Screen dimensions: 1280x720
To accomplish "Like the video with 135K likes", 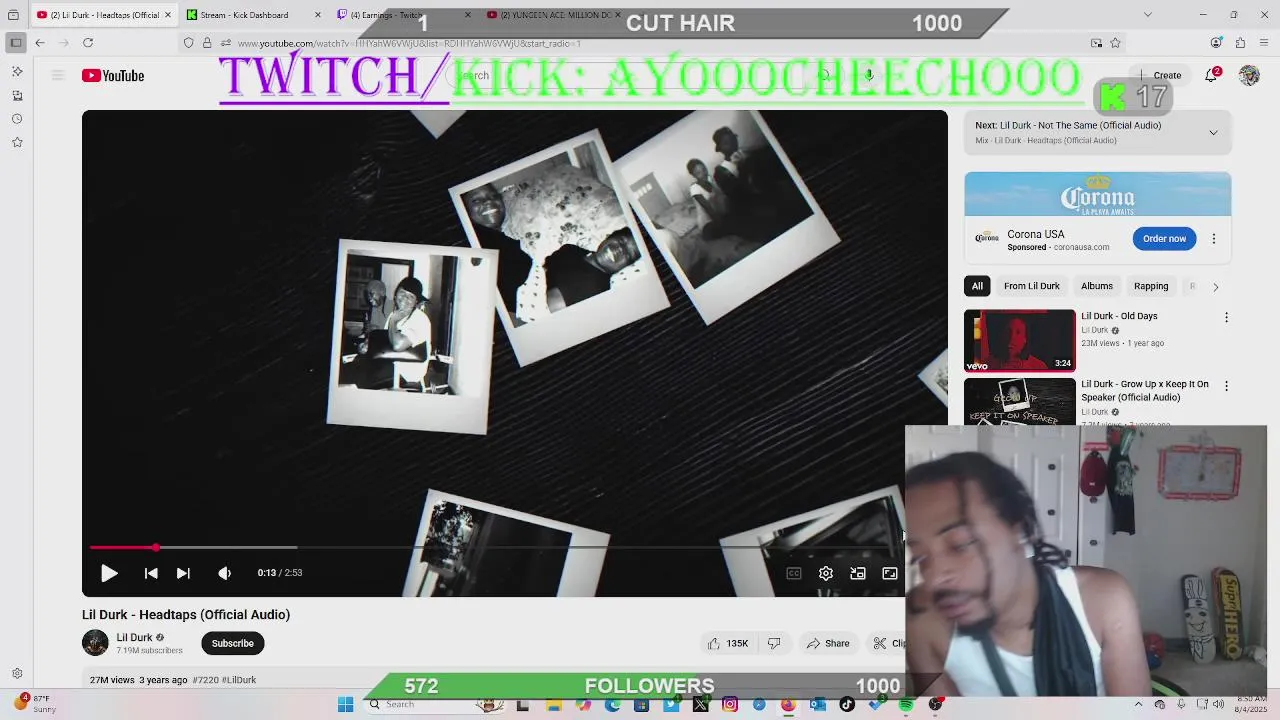I will click(x=728, y=643).
